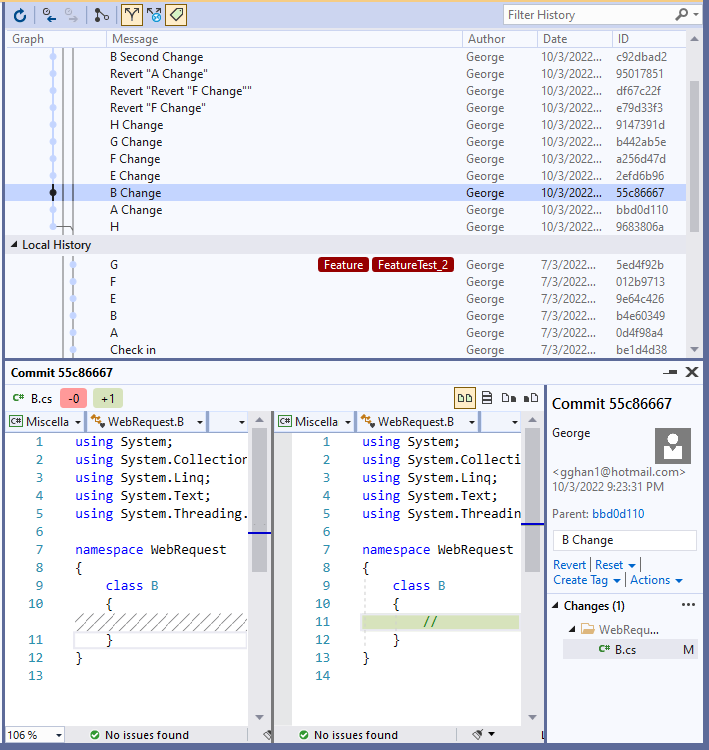
Task: Show left file only in diff
Action: [509, 398]
